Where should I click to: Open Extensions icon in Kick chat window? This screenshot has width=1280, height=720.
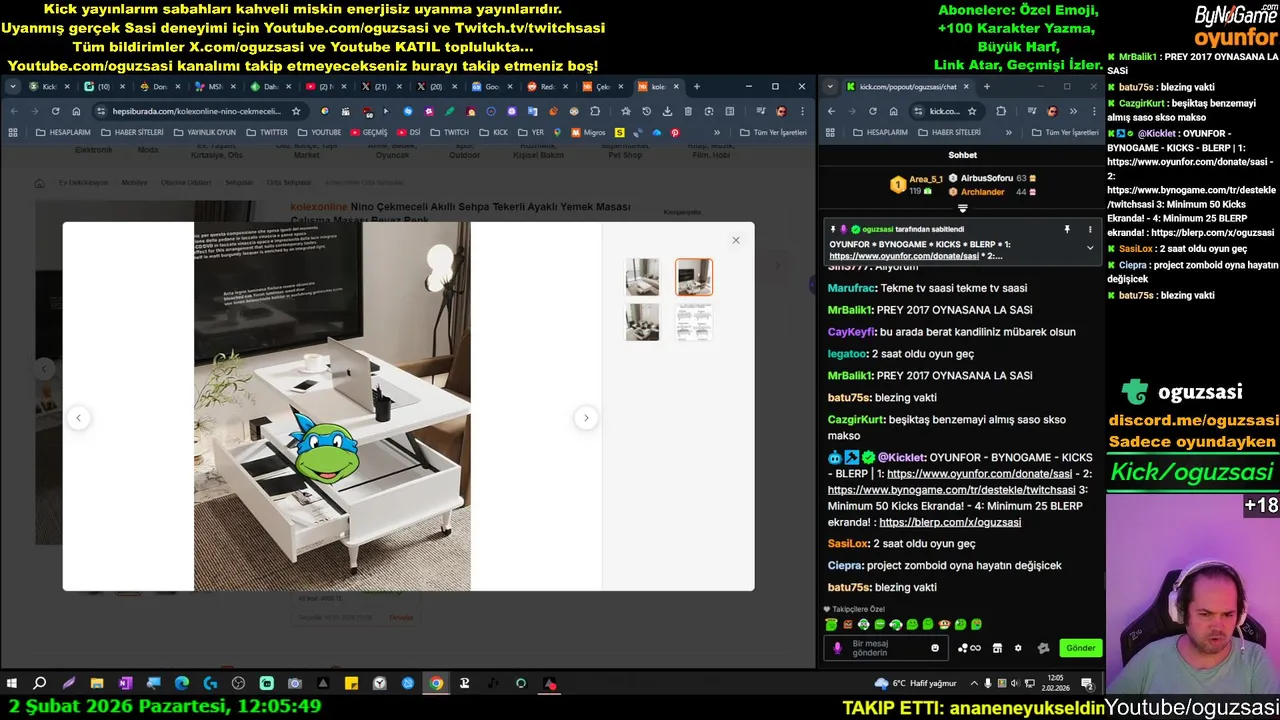pyautogui.click(x=1001, y=111)
